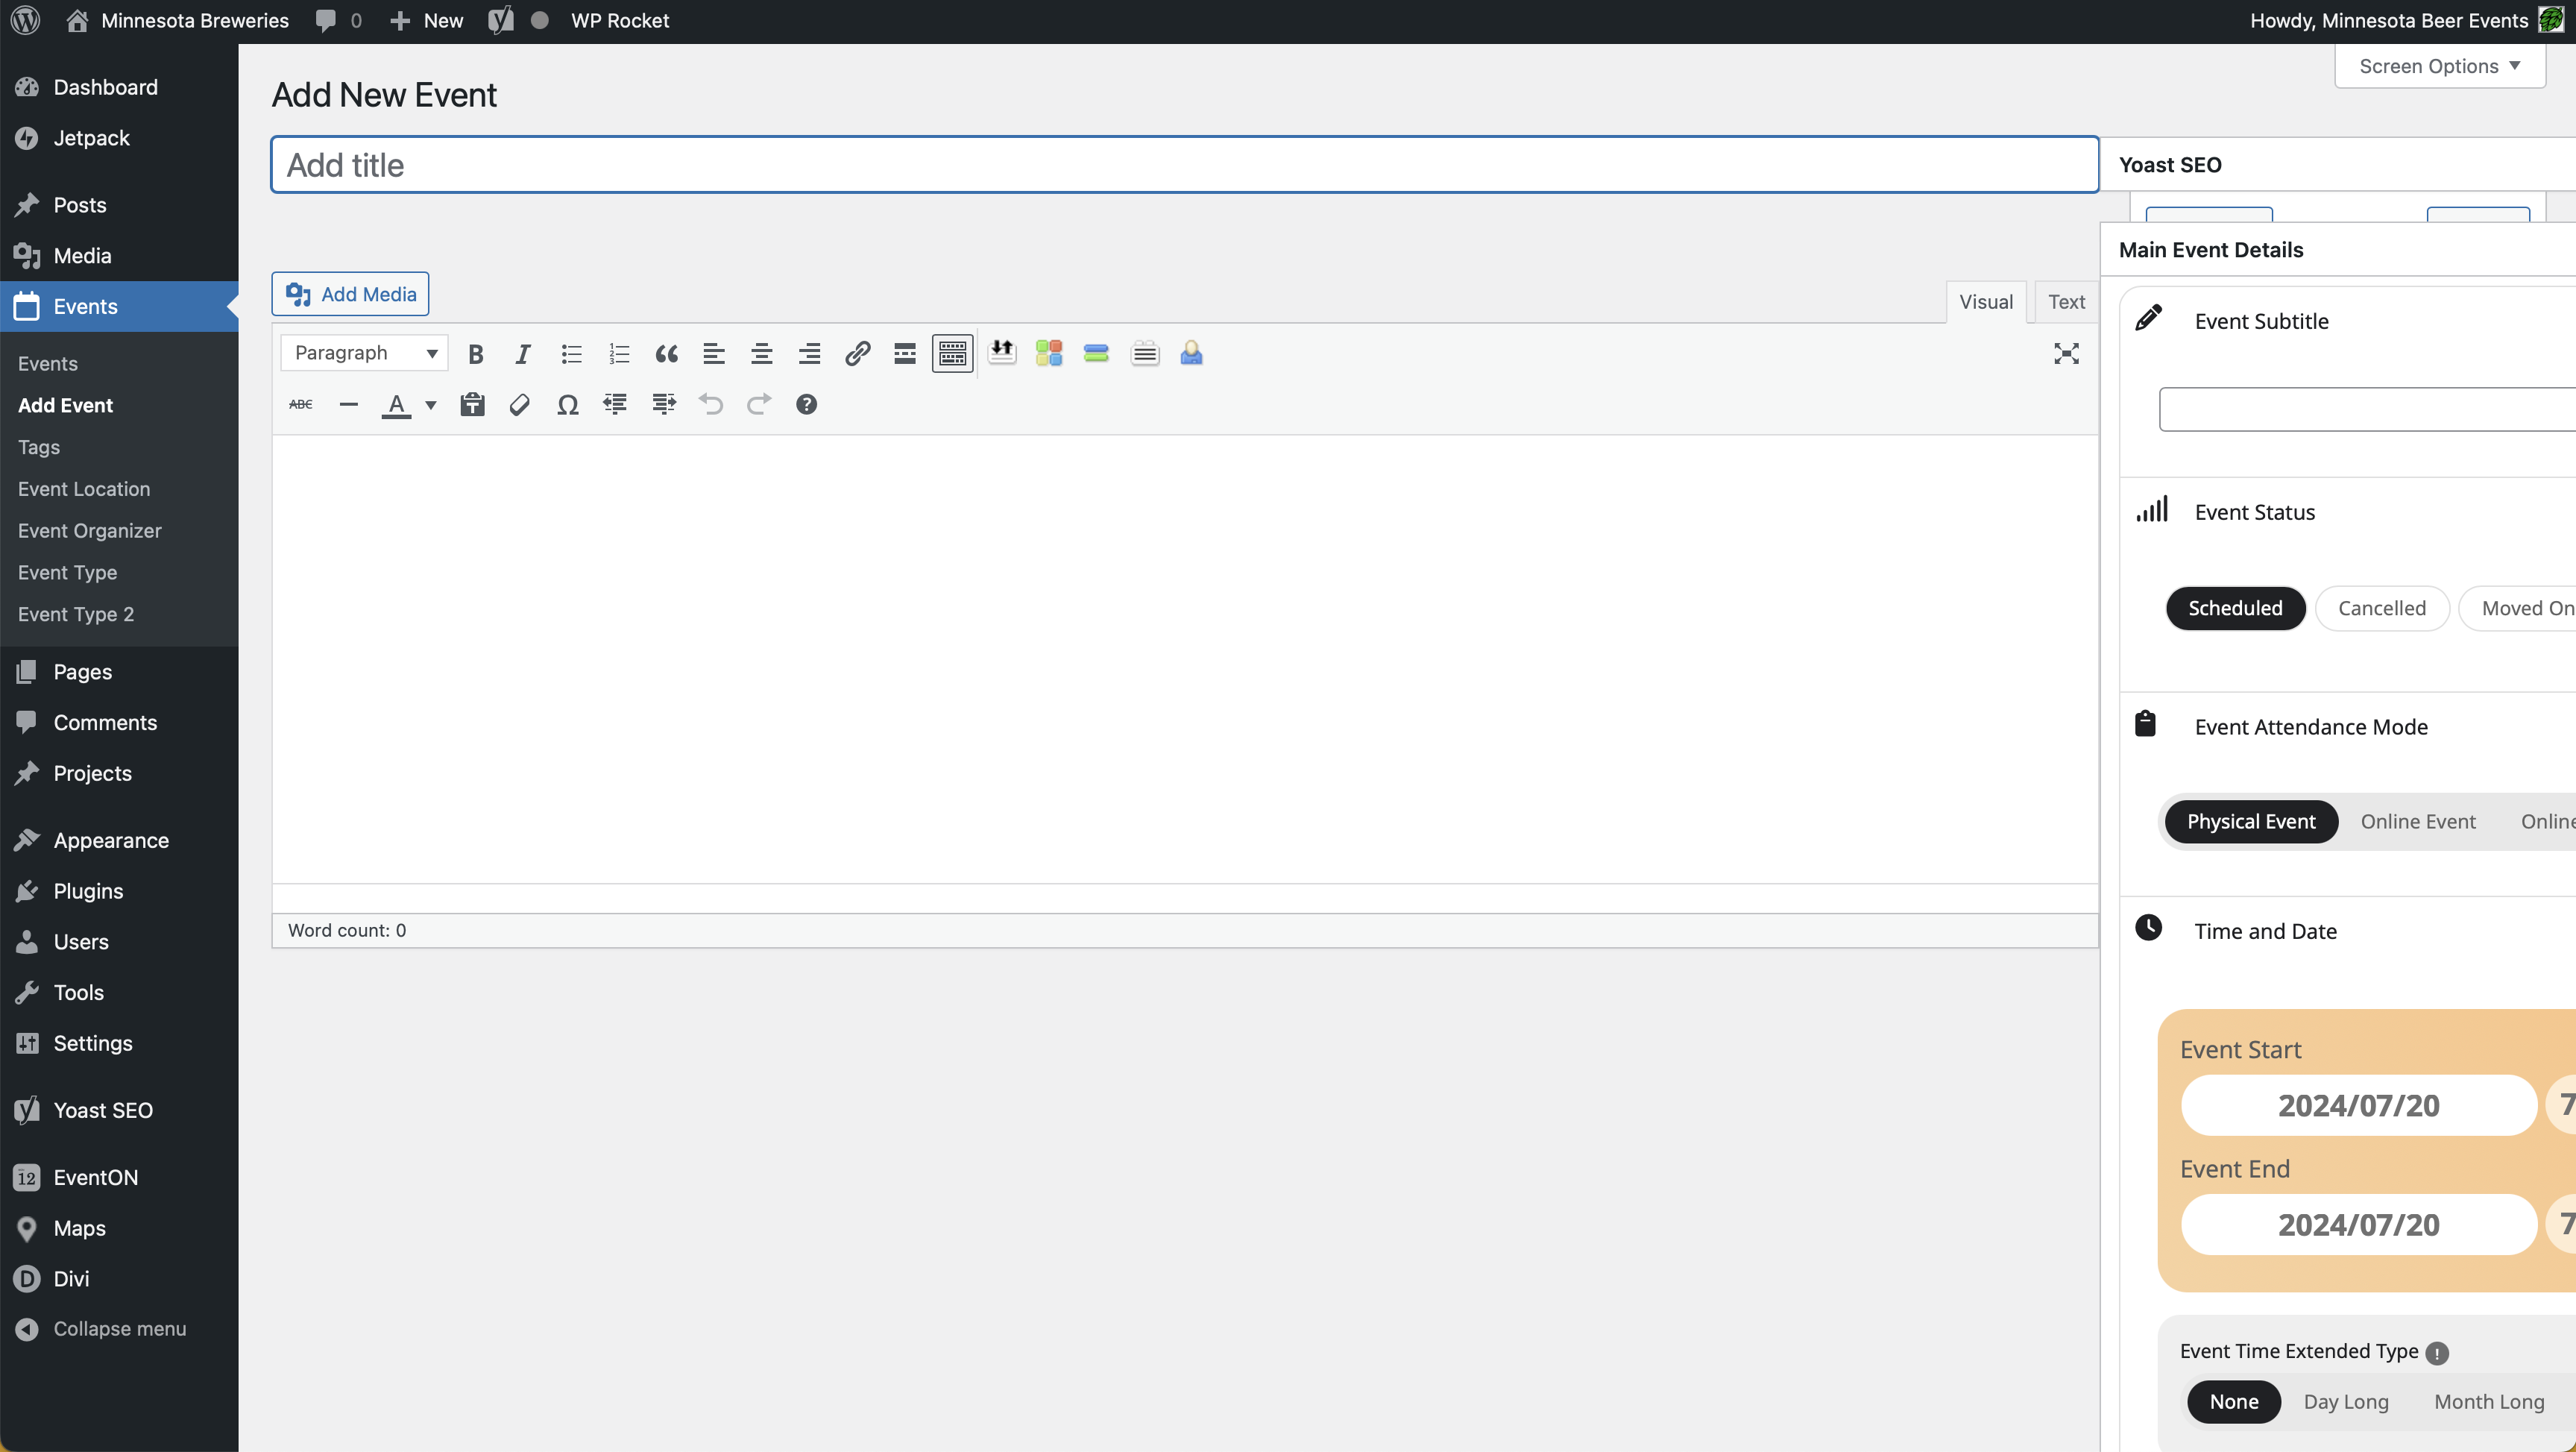This screenshot has height=1452, width=2576.
Task: Set event status to Moved Online
Action: (x=2518, y=608)
